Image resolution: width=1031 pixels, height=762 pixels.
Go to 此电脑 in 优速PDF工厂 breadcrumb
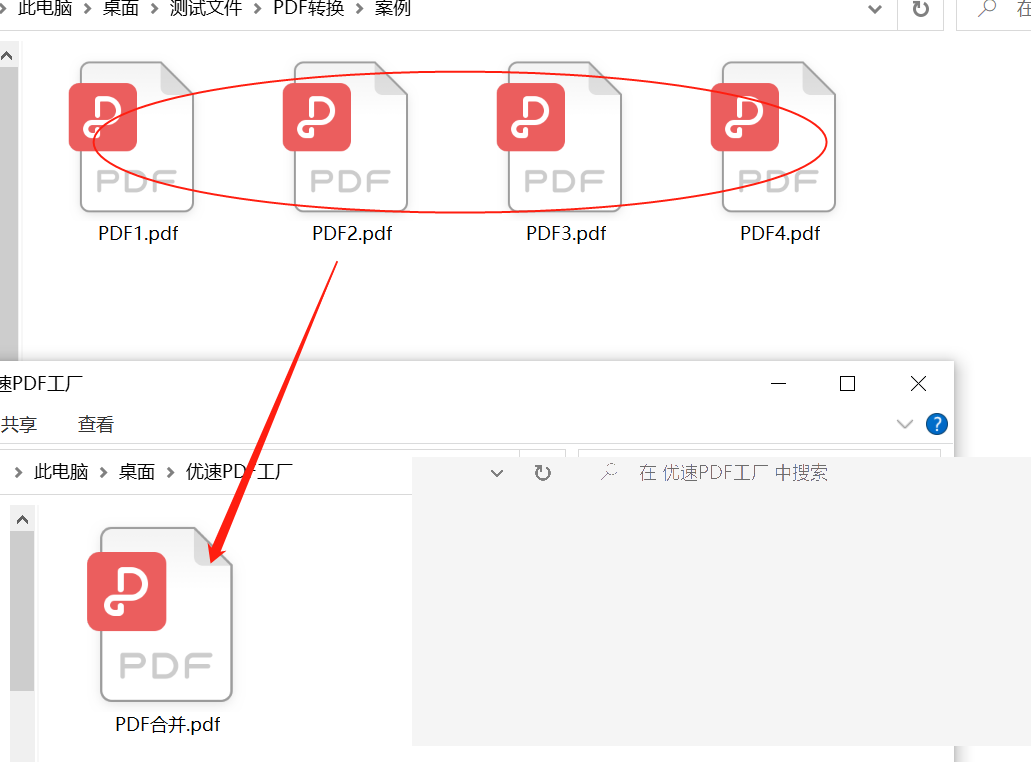pos(60,472)
